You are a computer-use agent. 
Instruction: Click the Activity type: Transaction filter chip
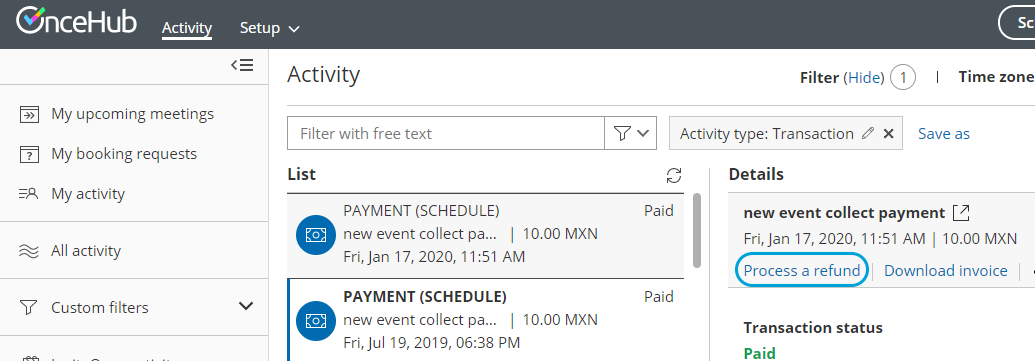pos(787,133)
